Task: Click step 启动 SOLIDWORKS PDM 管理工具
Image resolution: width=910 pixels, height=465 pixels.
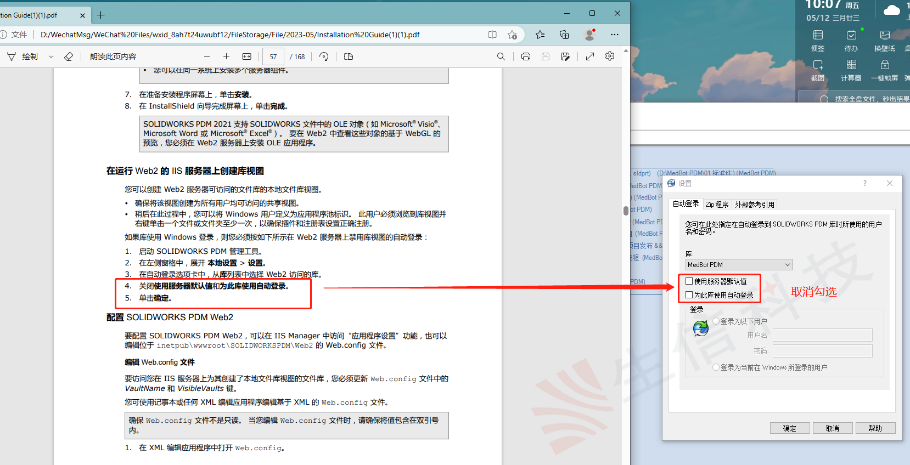Action: click(201, 251)
